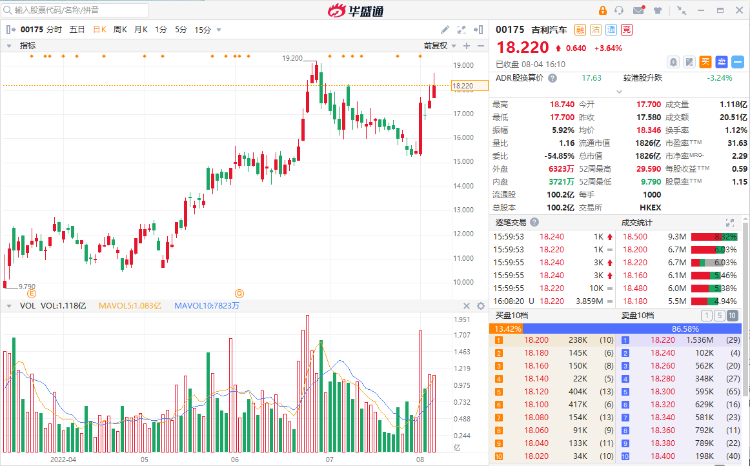This screenshot has width=750, height=466.
Task: Open ADR conversion price help icon
Action: [552, 78]
